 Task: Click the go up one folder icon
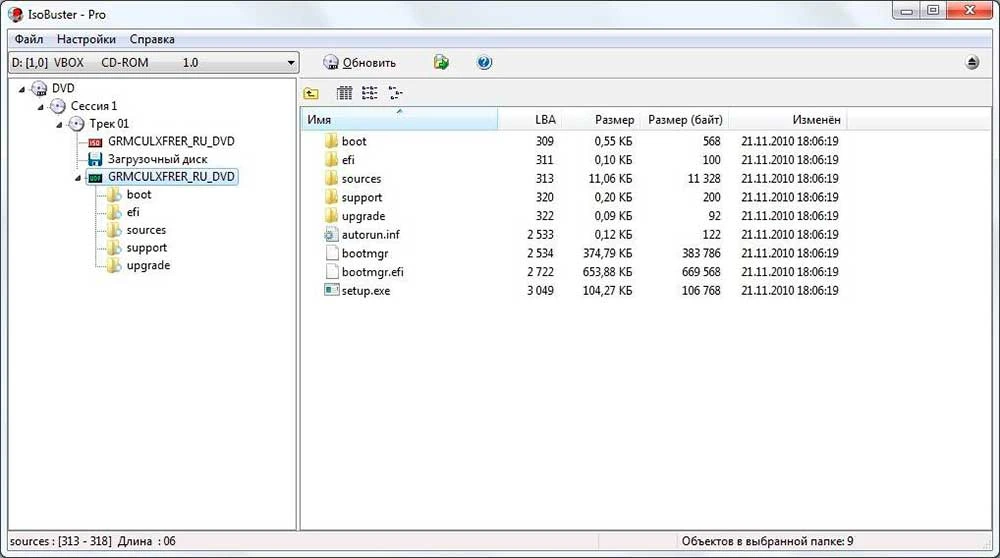click(x=311, y=94)
